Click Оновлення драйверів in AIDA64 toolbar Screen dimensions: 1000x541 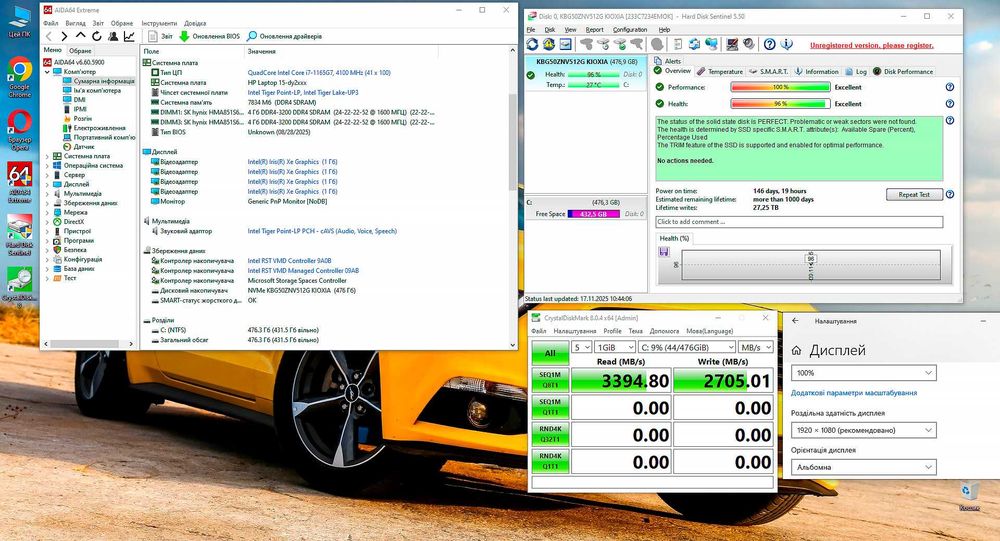pos(284,36)
